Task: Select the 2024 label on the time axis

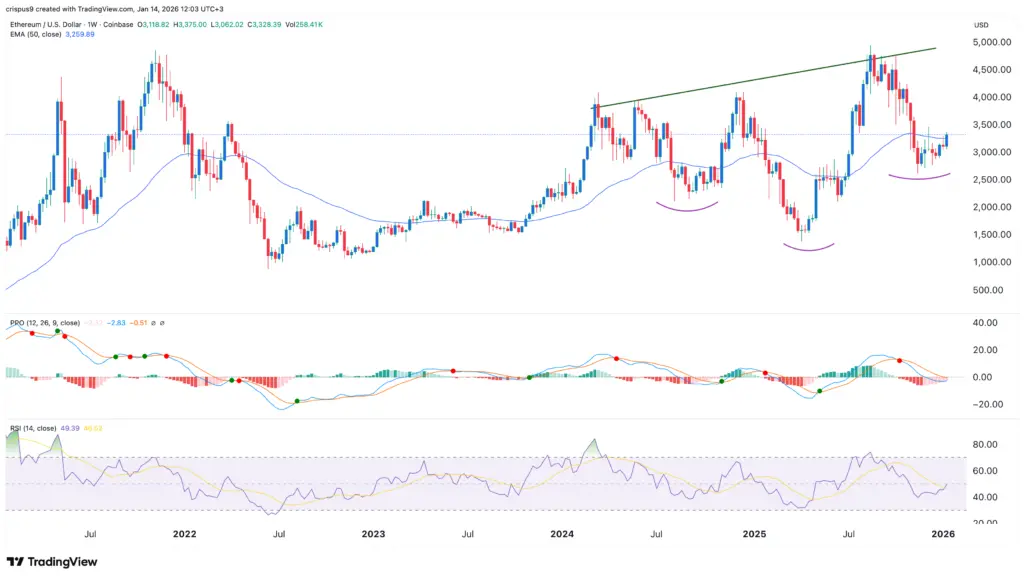Action: [561, 535]
